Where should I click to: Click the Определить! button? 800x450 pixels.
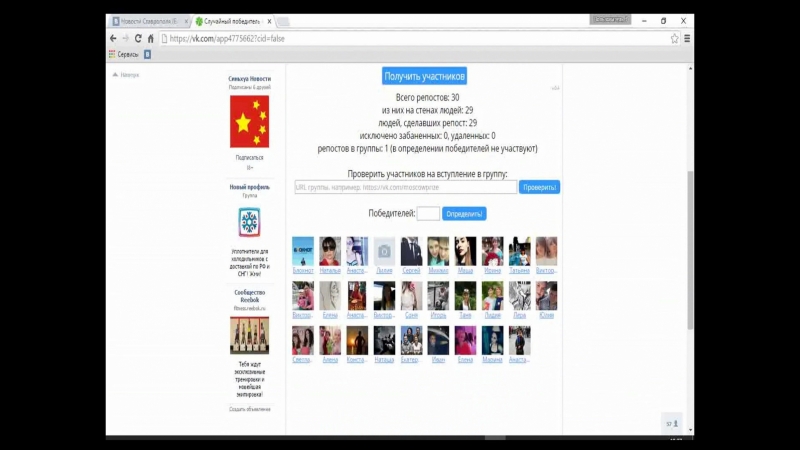pos(464,214)
